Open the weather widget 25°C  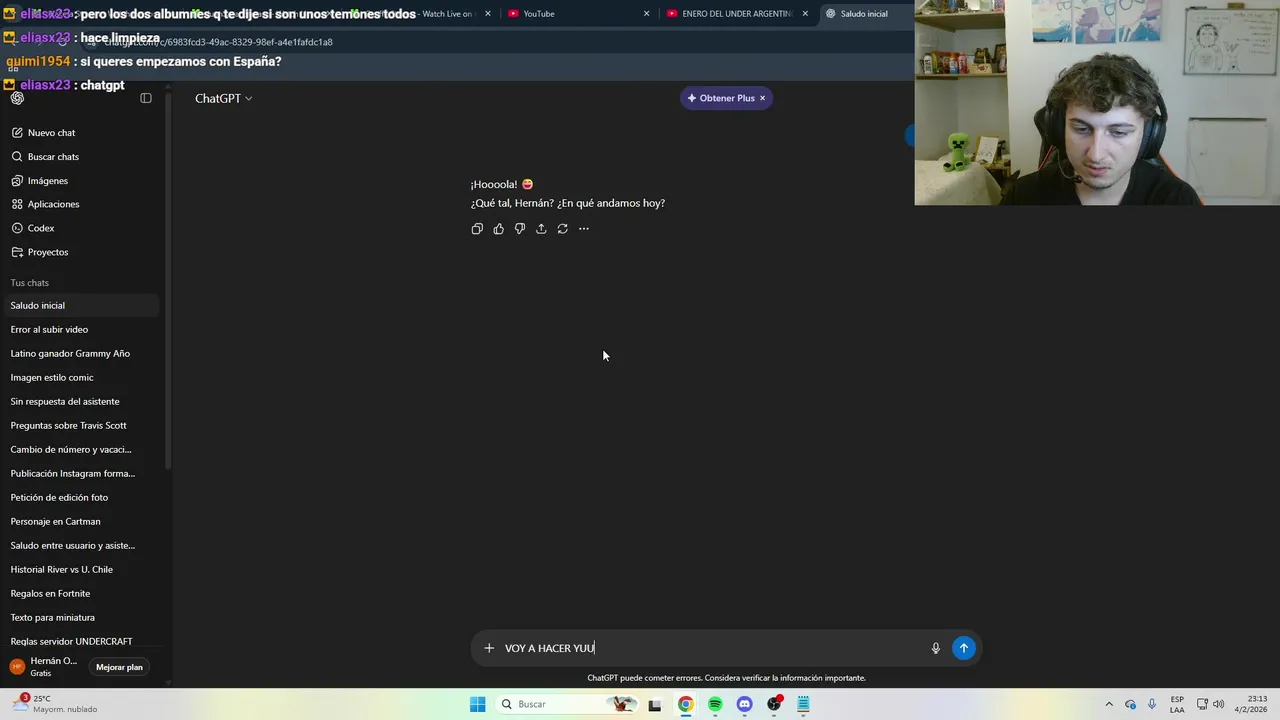[x=56, y=704]
